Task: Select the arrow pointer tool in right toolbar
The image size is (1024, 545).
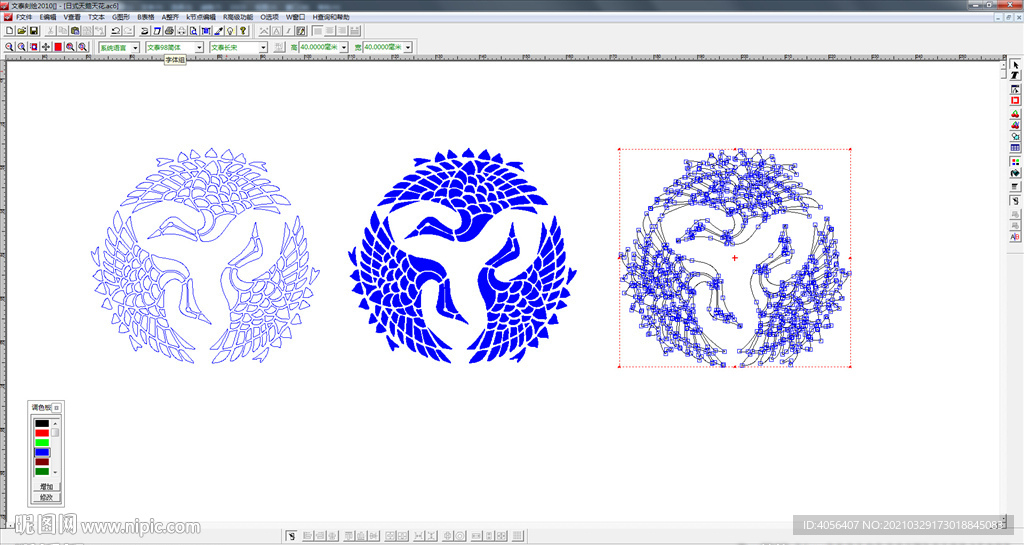Action: point(1016,64)
